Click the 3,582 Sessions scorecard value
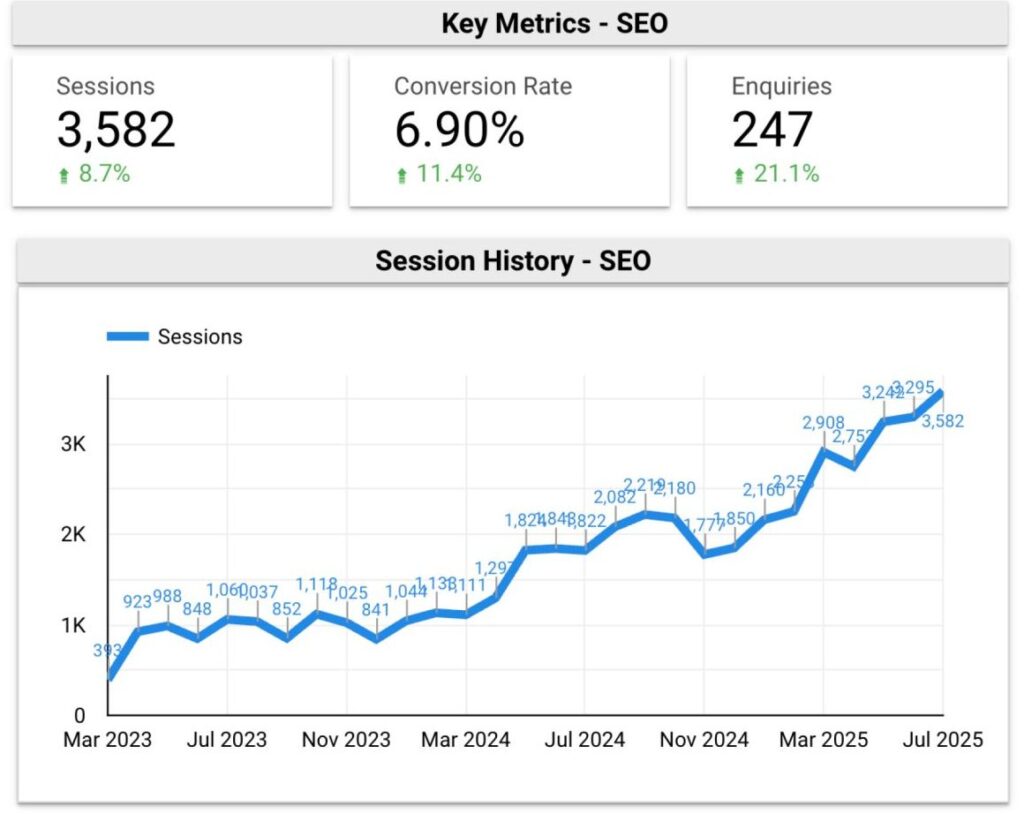The image size is (1024, 814). click(116, 130)
